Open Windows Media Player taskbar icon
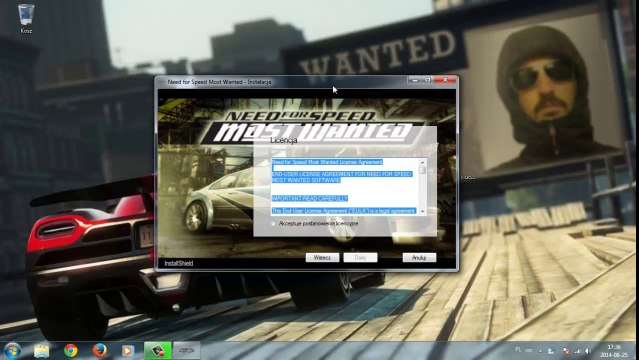Image resolution: width=639 pixels, height=360 pixels. [128, 351]
